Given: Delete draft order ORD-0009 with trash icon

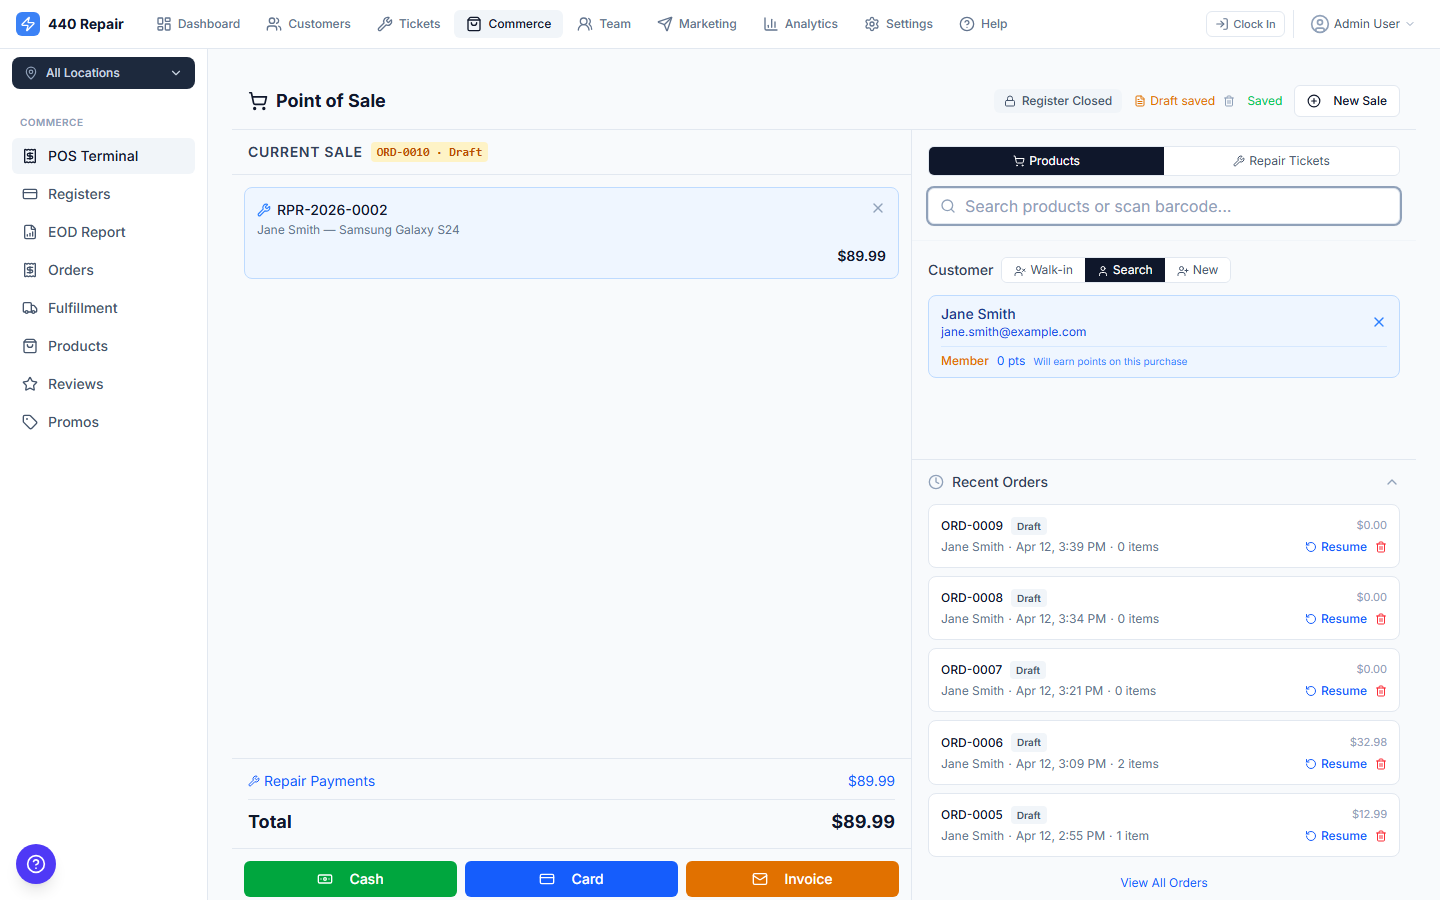Looking at the screenshot, I should (x=1381, y=546).
